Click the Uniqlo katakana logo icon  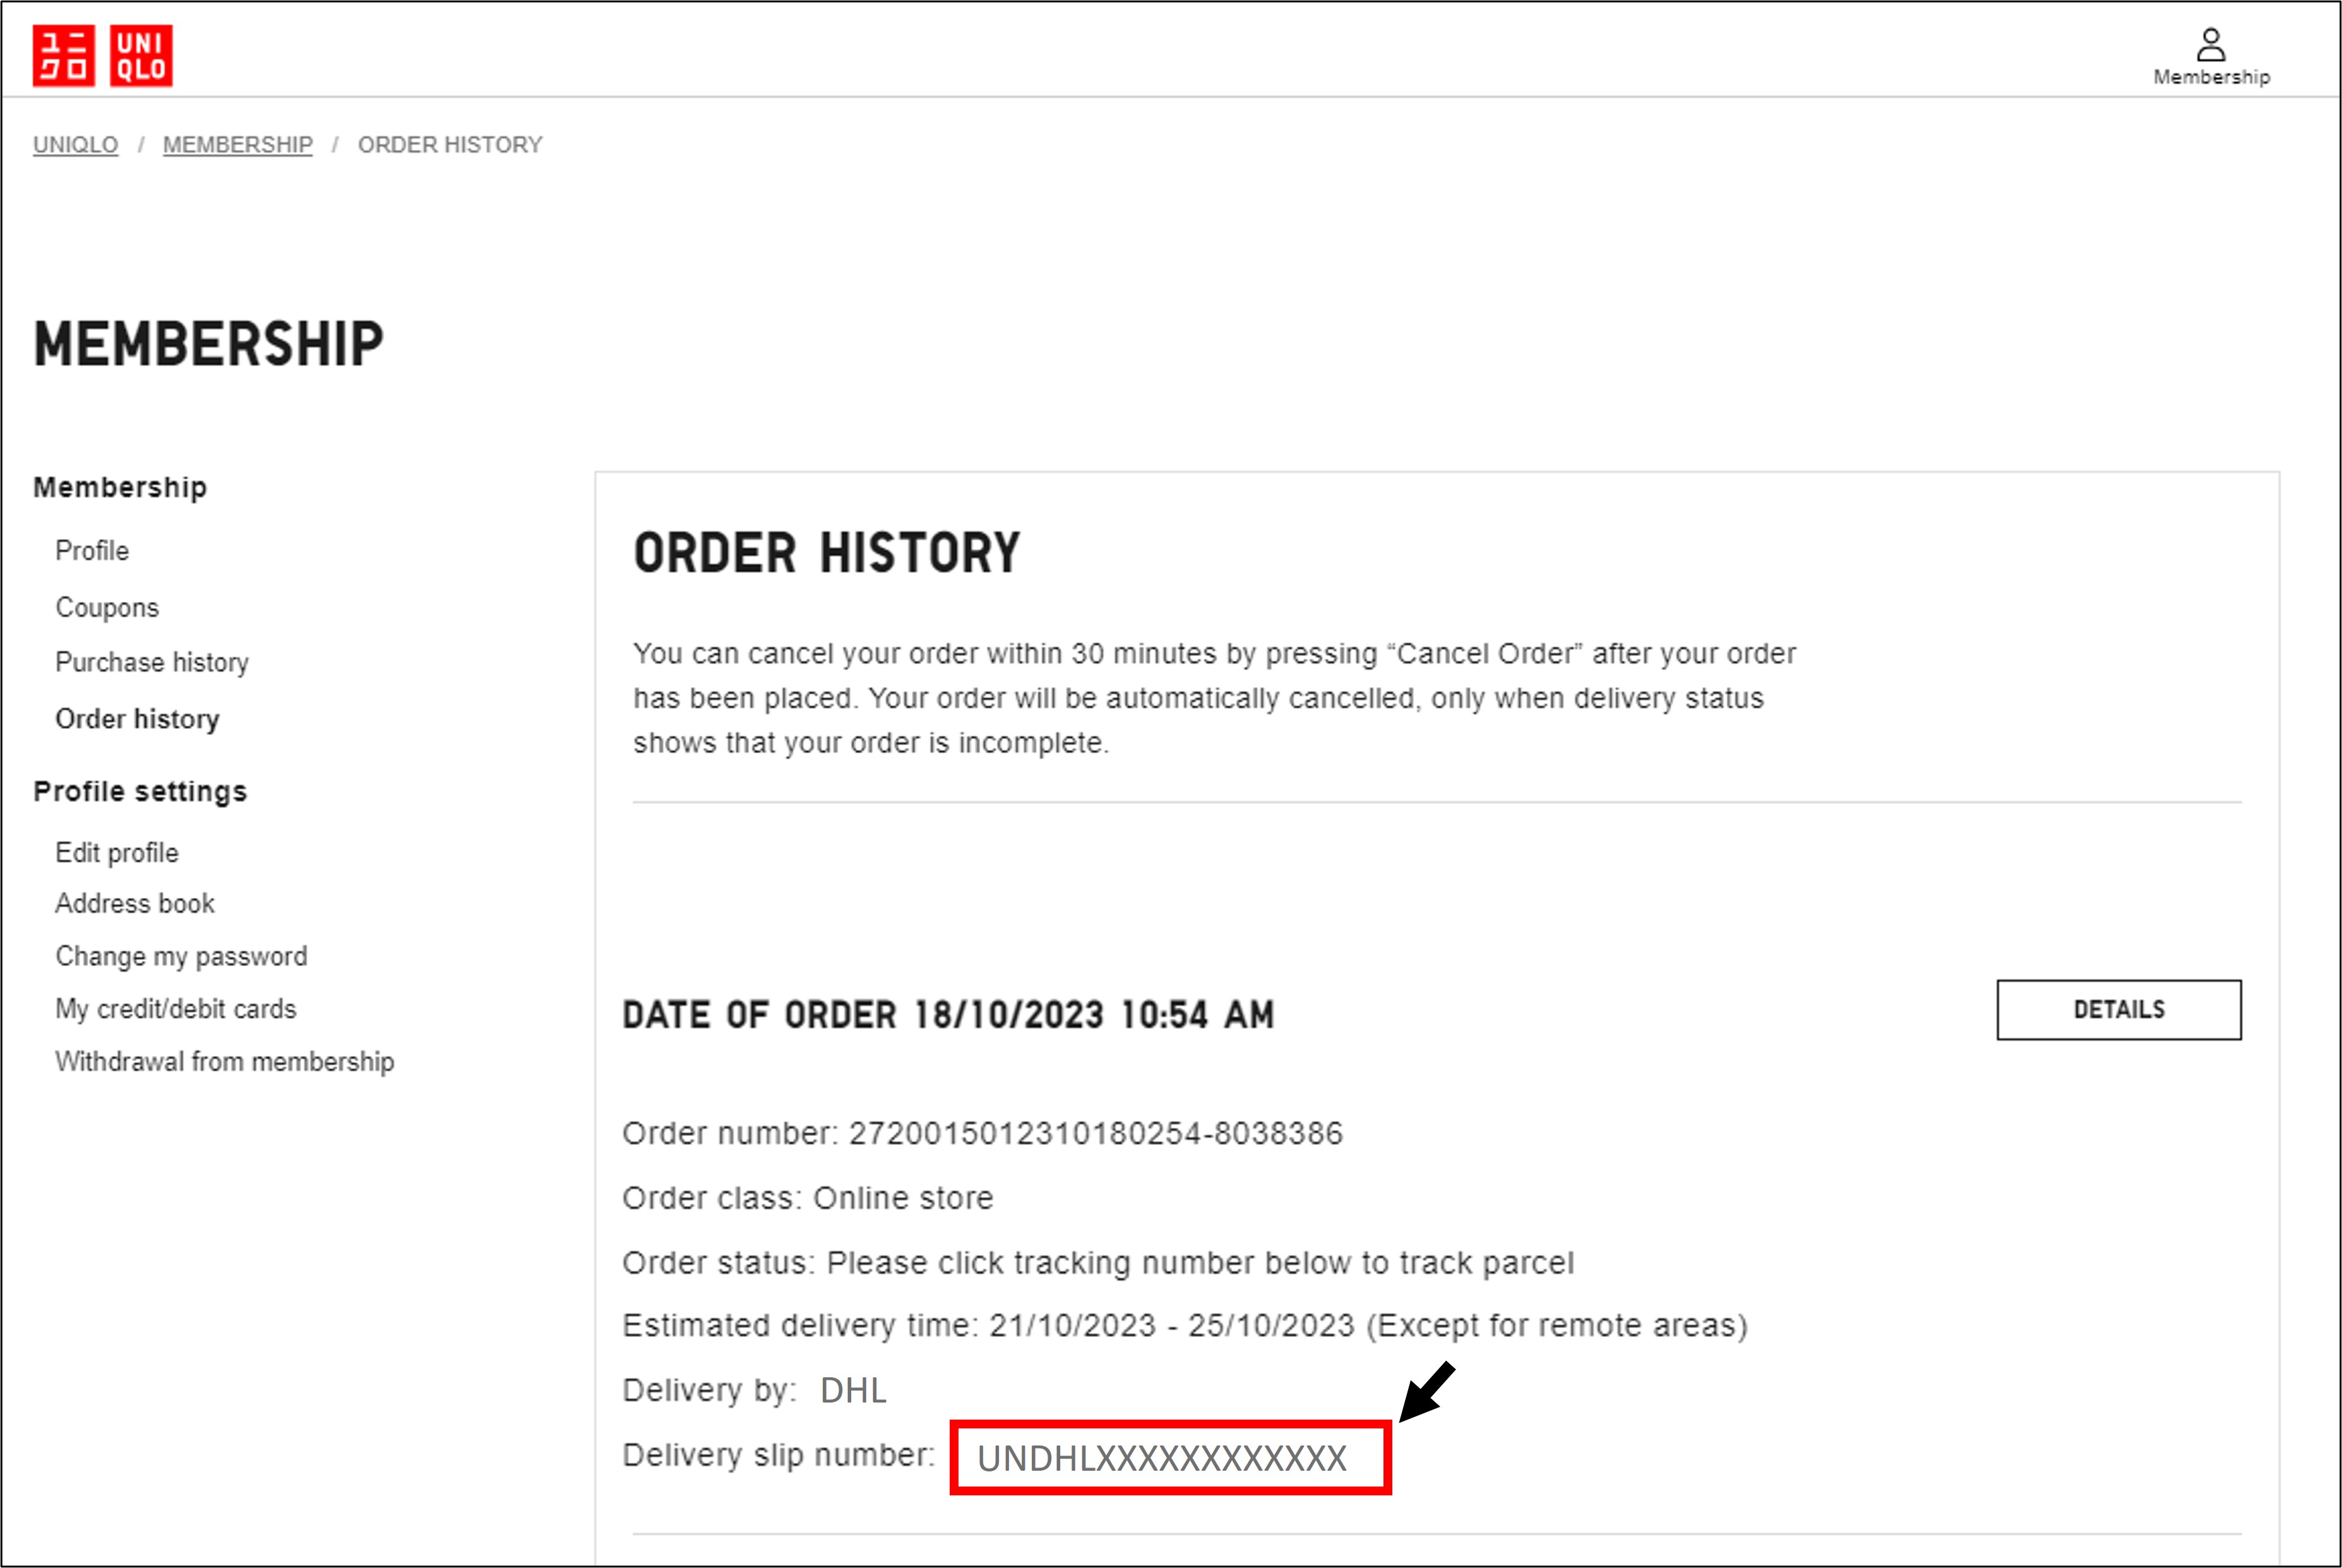63,56
